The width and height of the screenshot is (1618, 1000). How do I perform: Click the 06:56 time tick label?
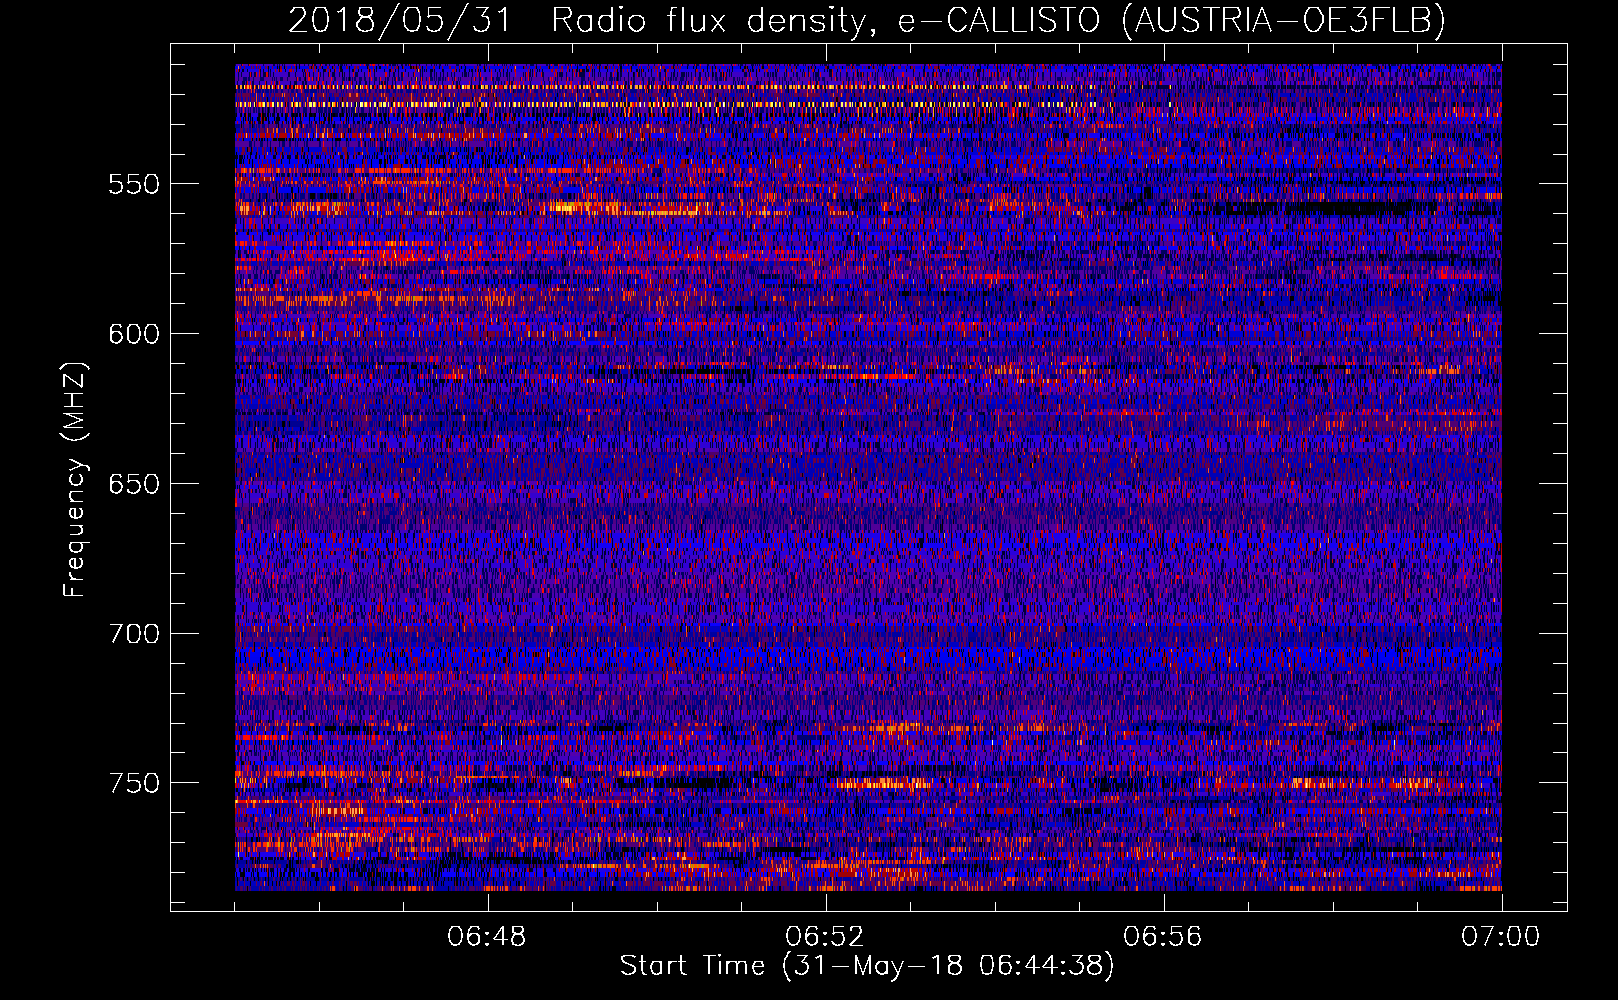1163,937
